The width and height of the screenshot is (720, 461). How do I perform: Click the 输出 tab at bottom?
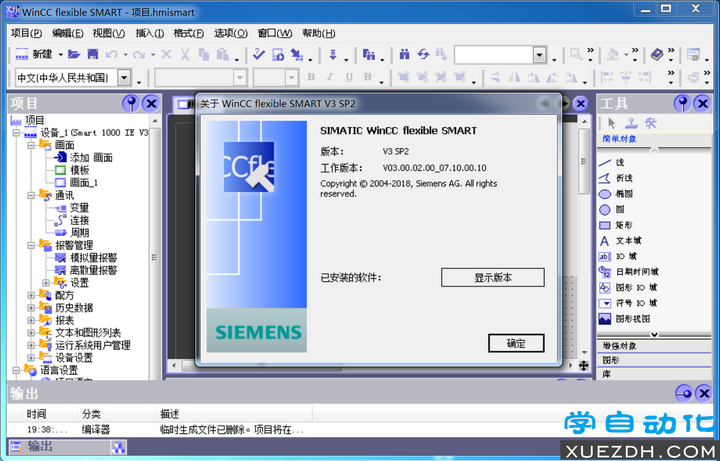click(x=58, y=447)
